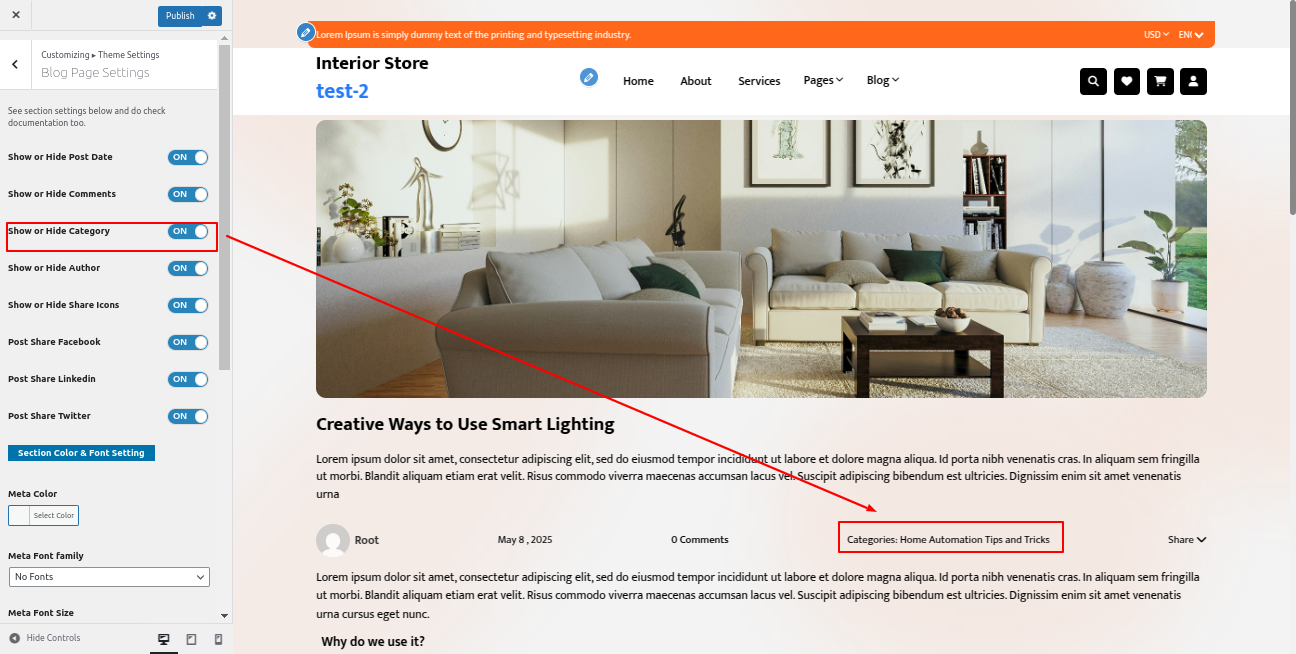The height and width of the screenshot is (654, 1296).
Task: Open the wishlist heart icon
Action: click(x=1127, y=82)
